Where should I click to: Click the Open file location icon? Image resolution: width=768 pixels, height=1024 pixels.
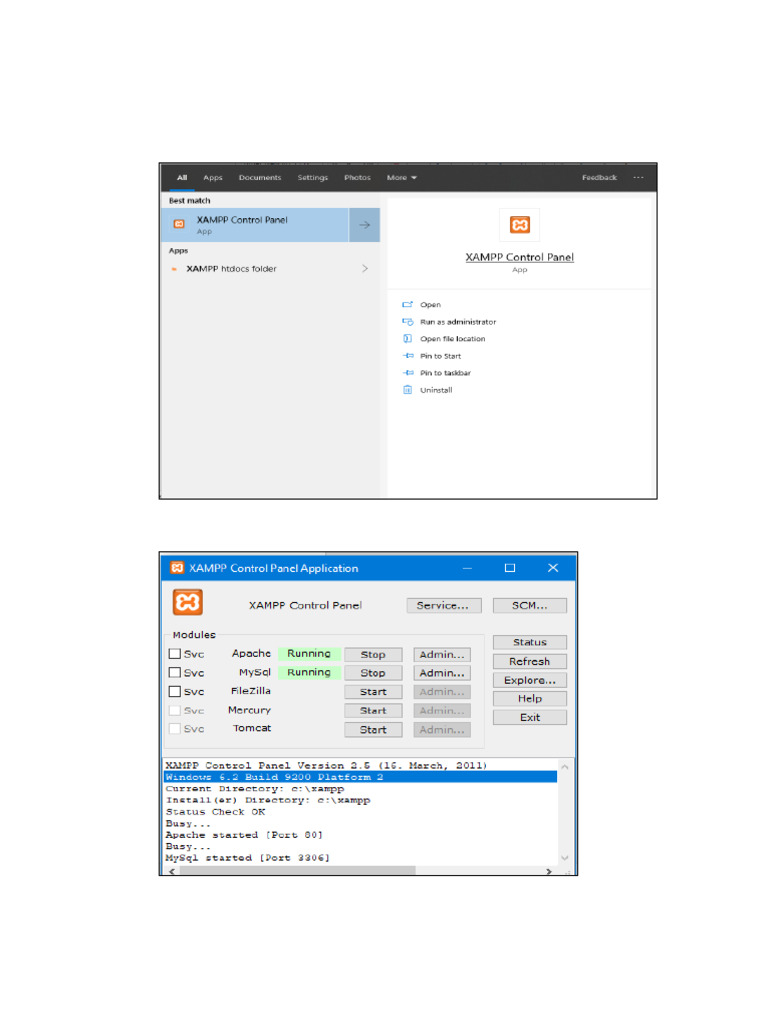408,338
